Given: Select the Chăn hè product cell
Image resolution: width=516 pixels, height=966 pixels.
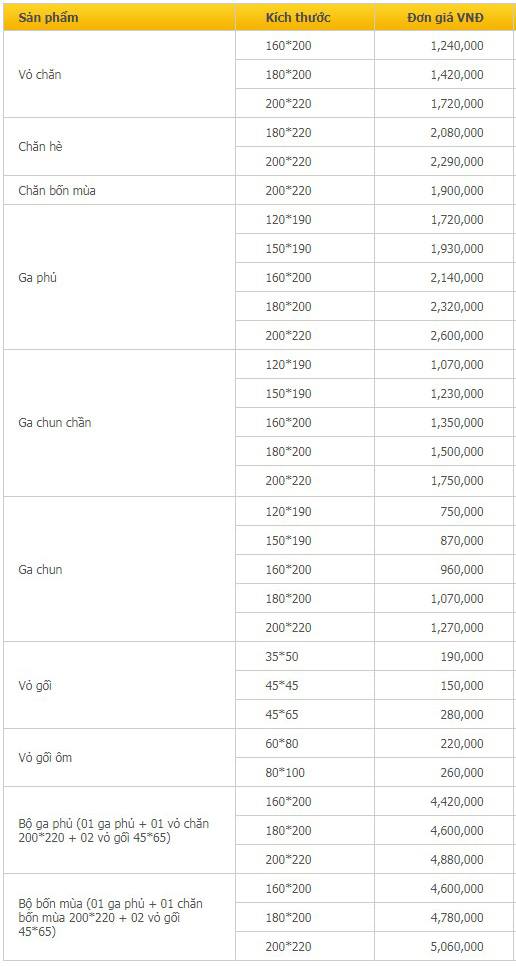Looking at the screenshot, I should pos(119,147).
